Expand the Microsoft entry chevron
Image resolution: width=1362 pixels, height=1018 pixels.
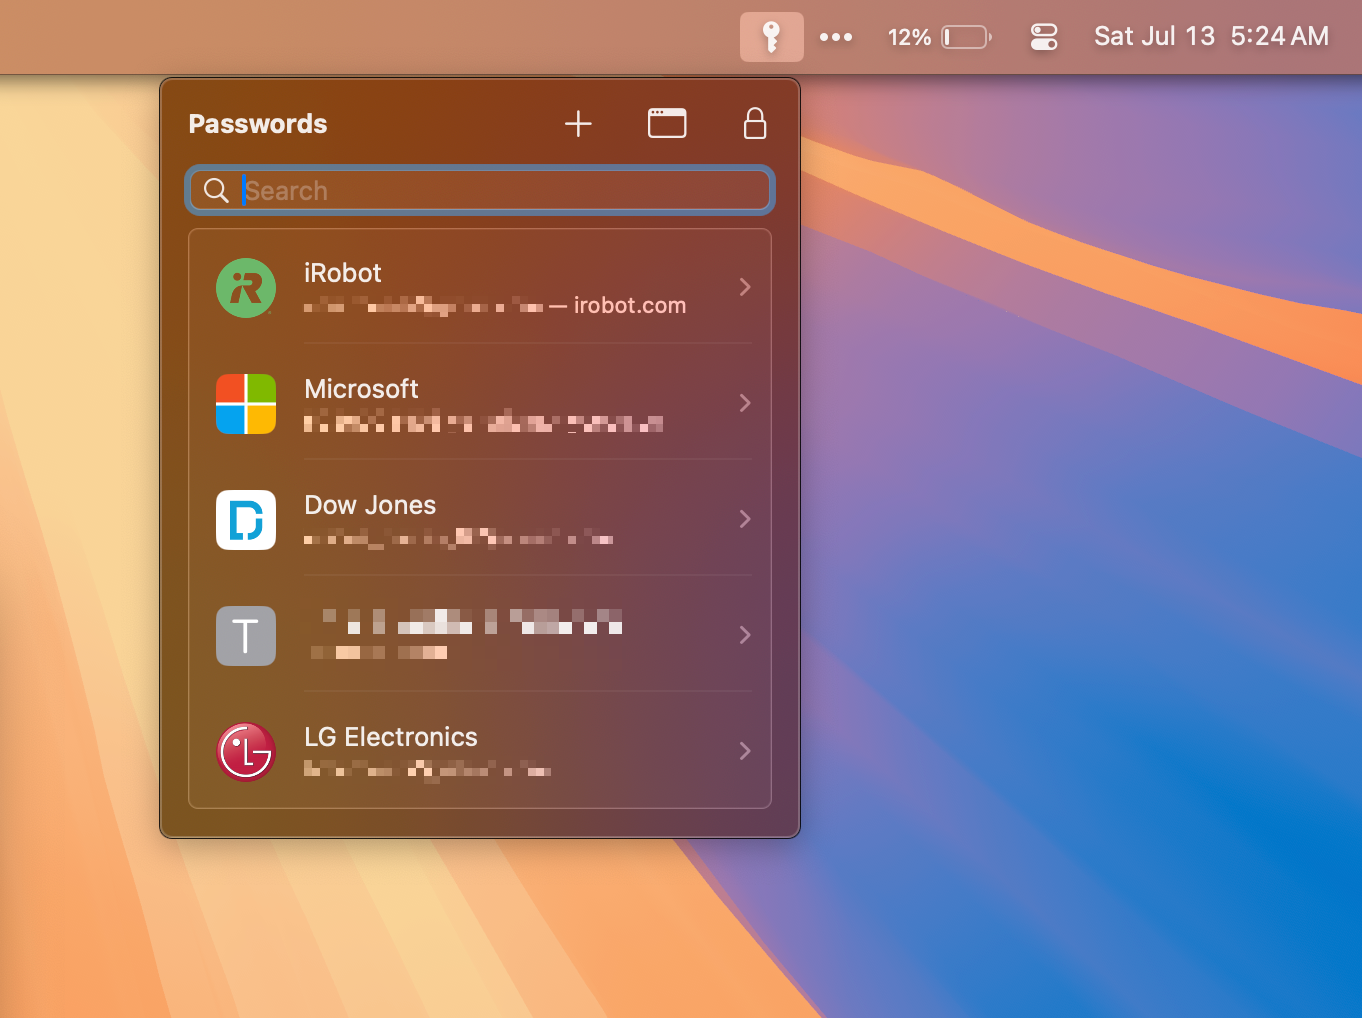(745, 403)
